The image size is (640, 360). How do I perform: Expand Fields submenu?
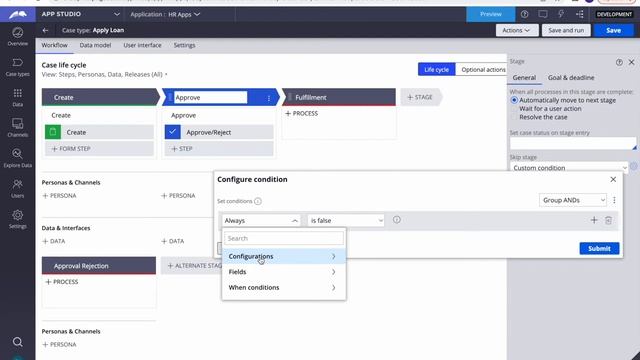[x=284, y=272]
